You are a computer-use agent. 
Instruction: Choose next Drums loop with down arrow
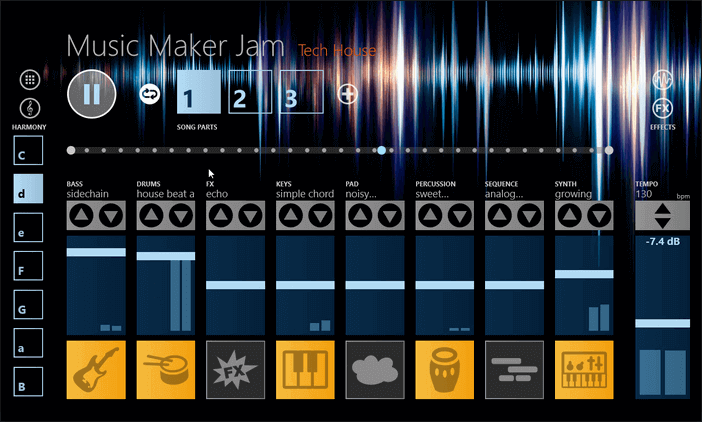[x=181, y=216]
